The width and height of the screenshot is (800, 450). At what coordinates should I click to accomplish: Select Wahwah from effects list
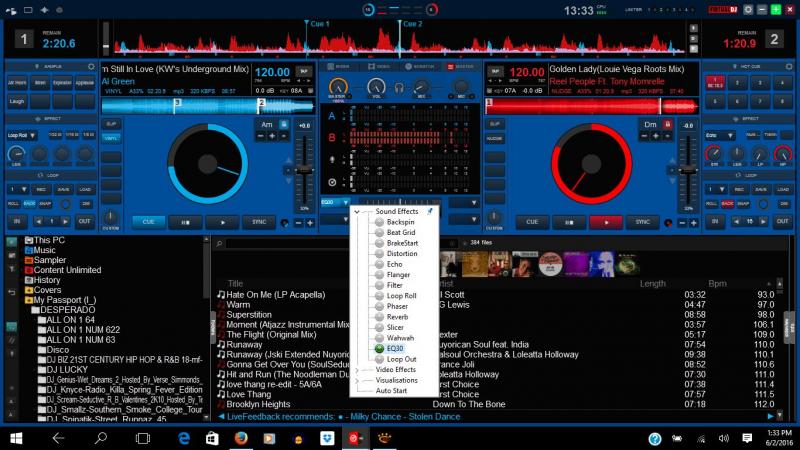[x=400, y=338]
